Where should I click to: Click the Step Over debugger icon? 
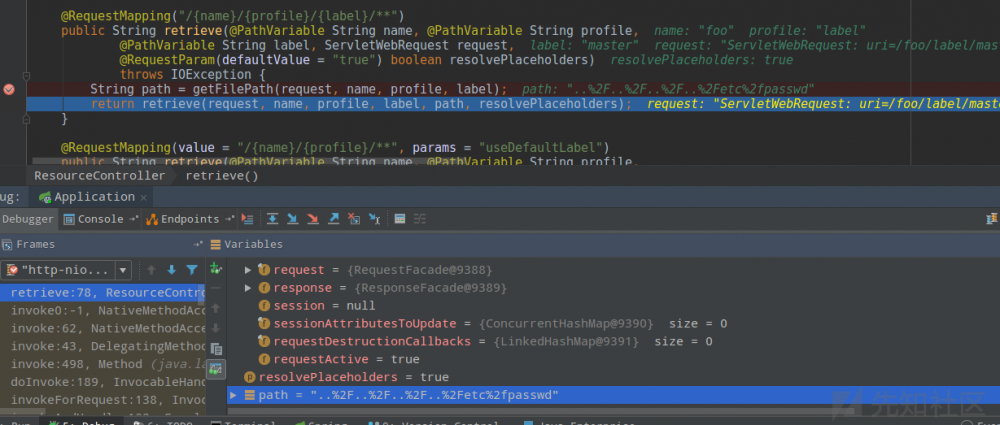pos(272,219)
